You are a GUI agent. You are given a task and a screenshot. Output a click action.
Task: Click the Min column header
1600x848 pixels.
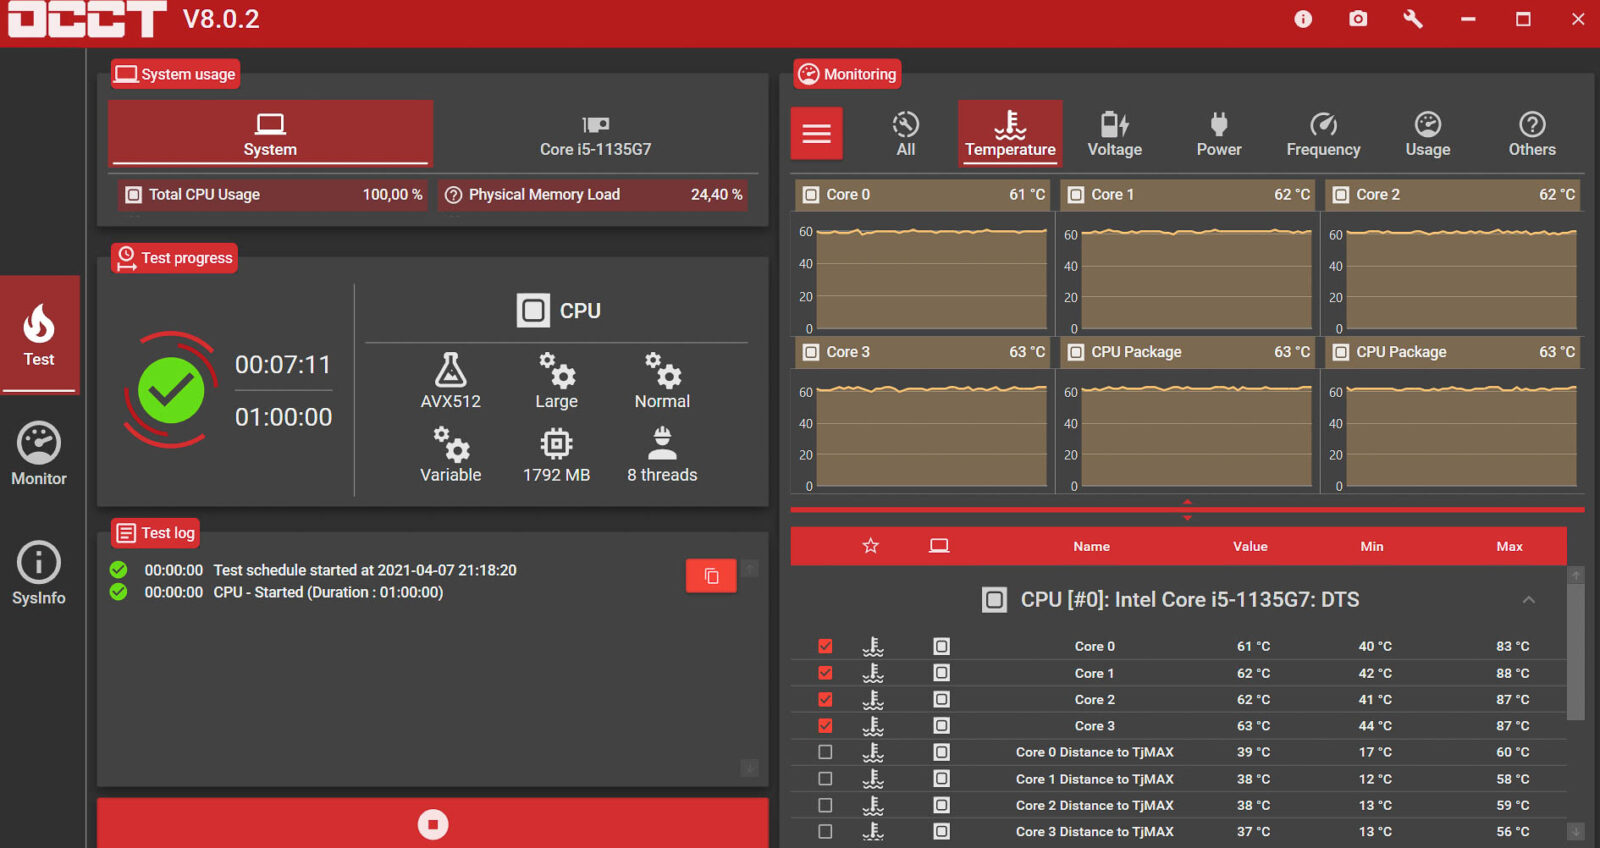point(1372,546)
